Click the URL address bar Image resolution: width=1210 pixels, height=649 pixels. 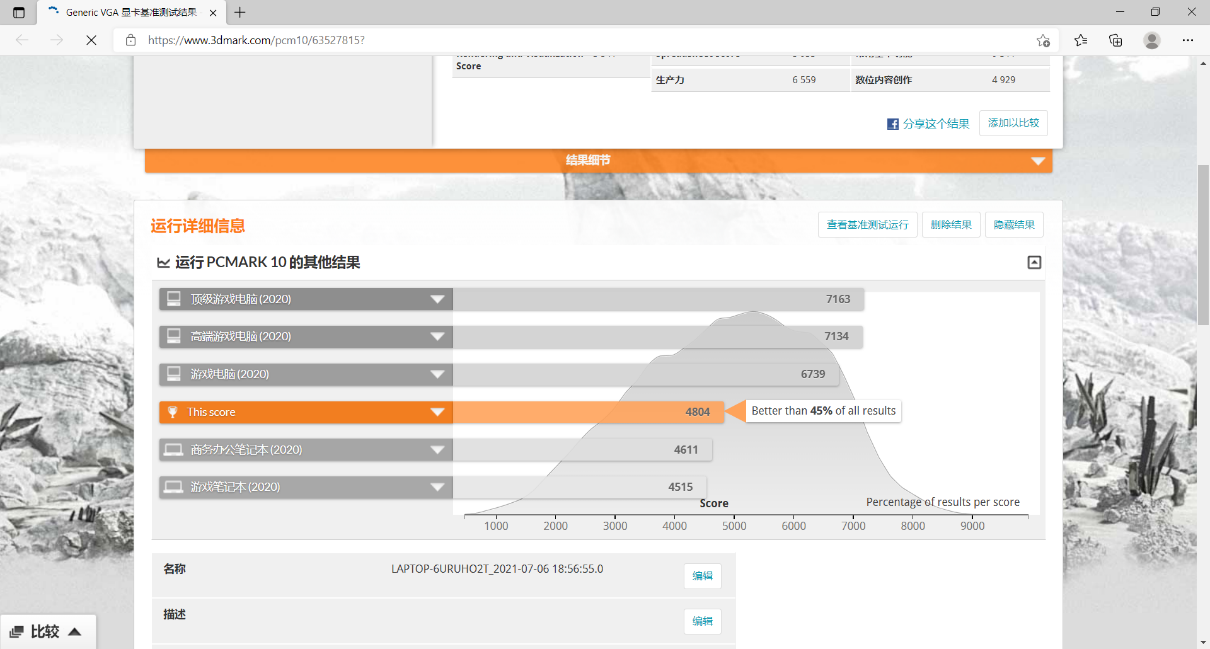click(580, 40)
